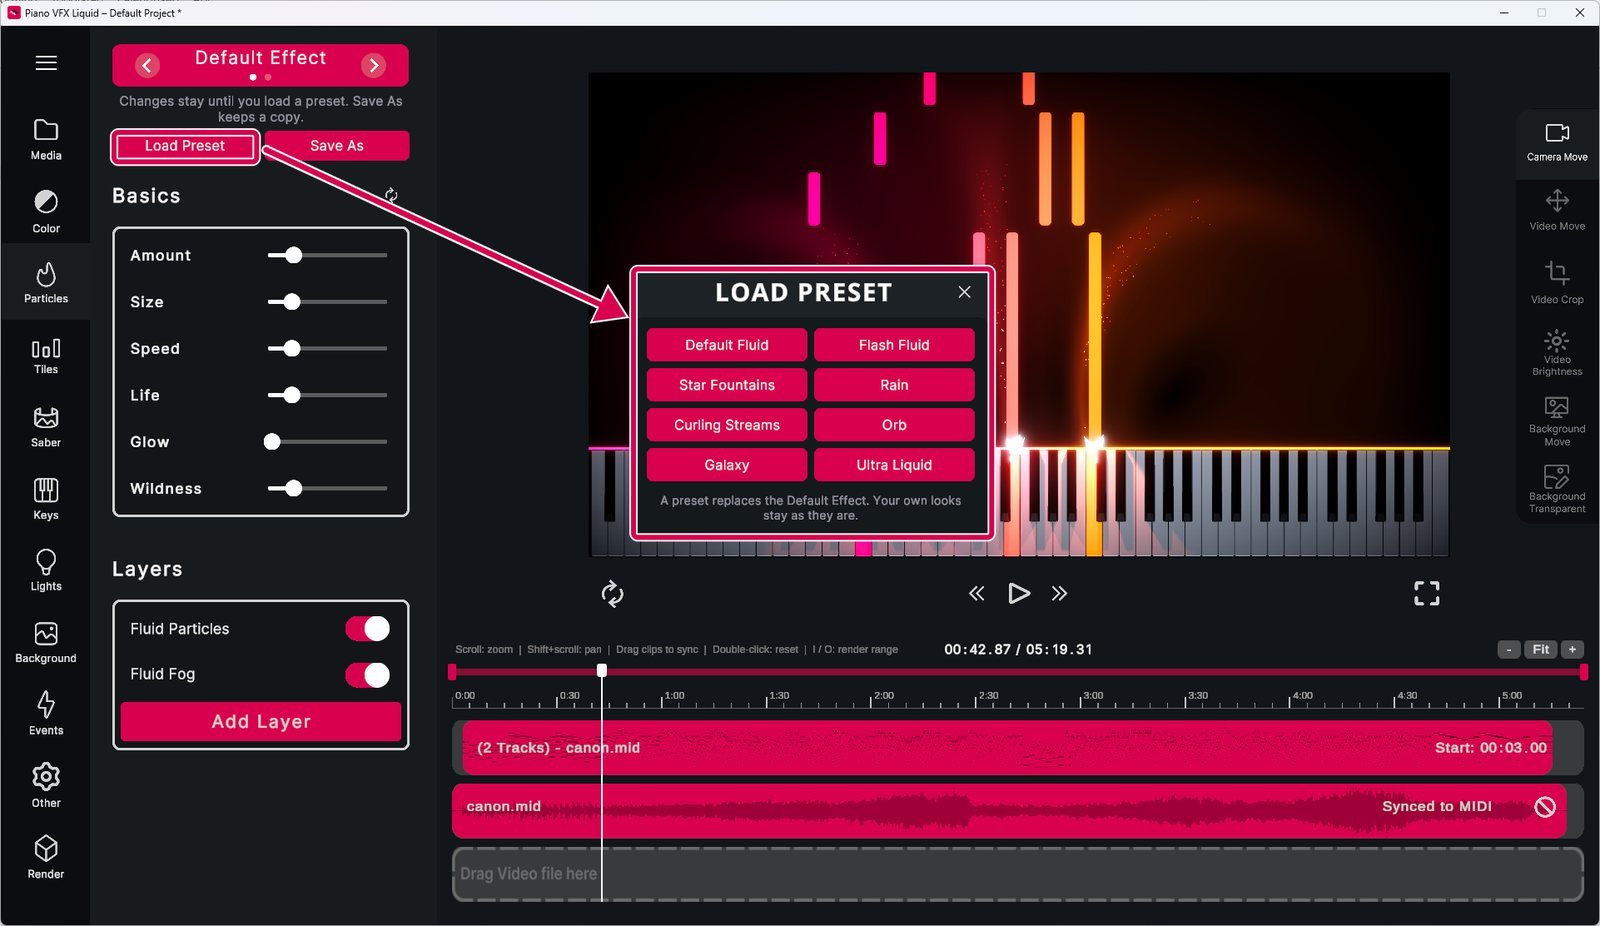Switch to the Particles tab
The height and width of the screenshot is (926, 1600).
coord(46,283)
